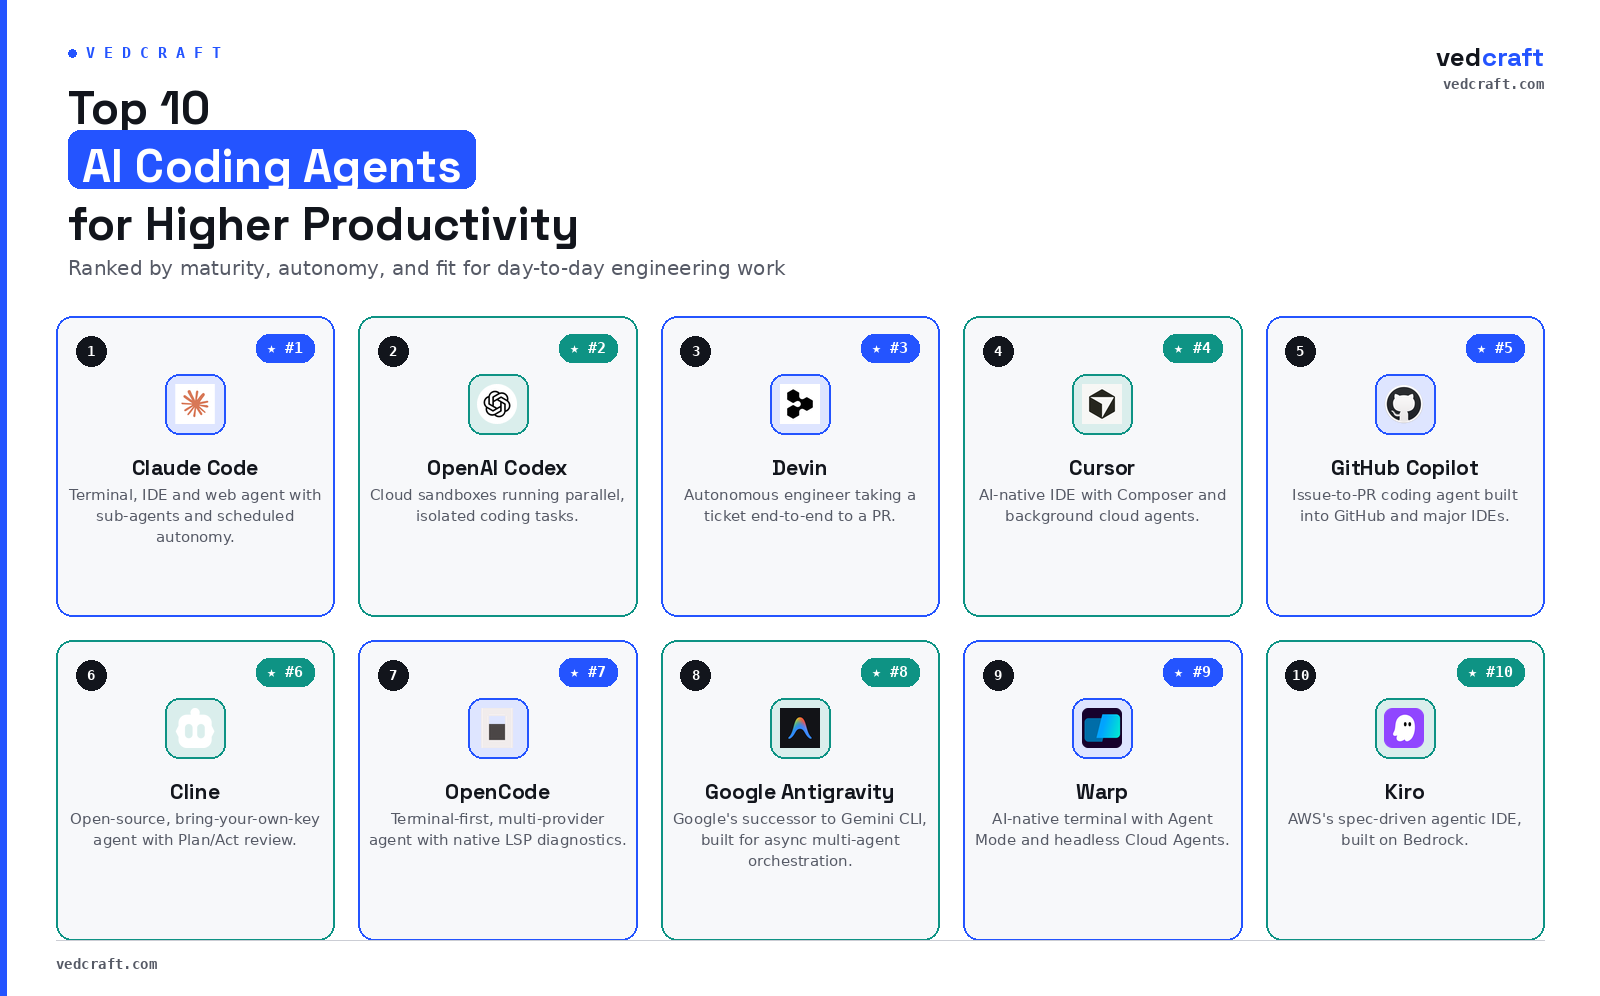Click black number 4 circle on Cursor card
The image size is (1600, 996).
[998, 351]
